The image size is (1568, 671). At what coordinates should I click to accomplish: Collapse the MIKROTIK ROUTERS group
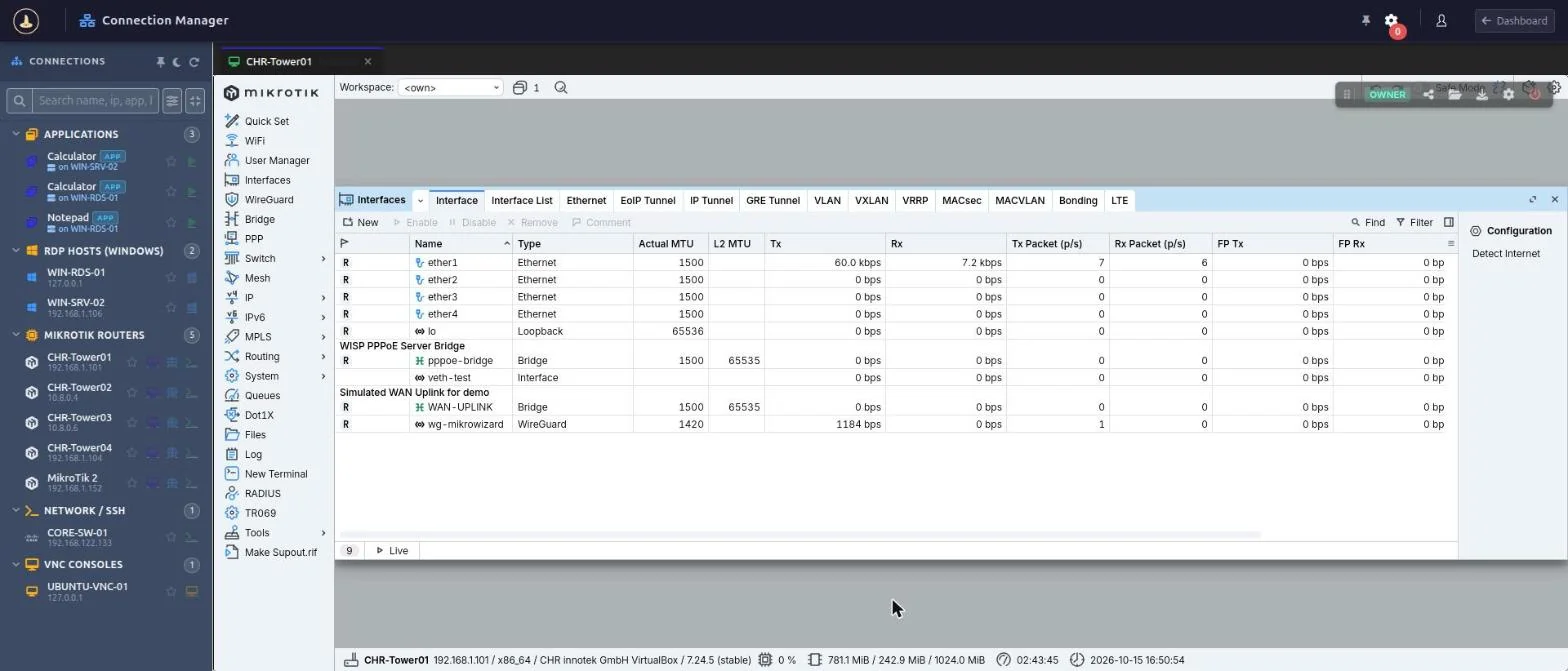coord(16,335)
